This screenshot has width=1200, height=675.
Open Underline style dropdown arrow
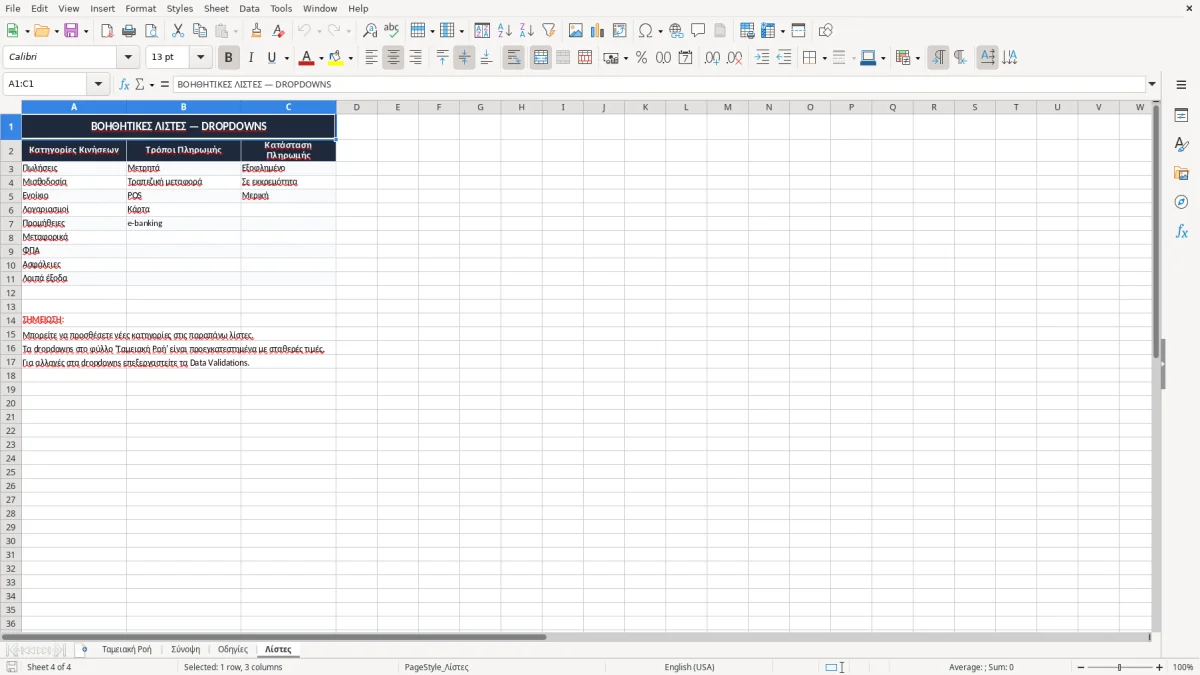pos(286,58)
